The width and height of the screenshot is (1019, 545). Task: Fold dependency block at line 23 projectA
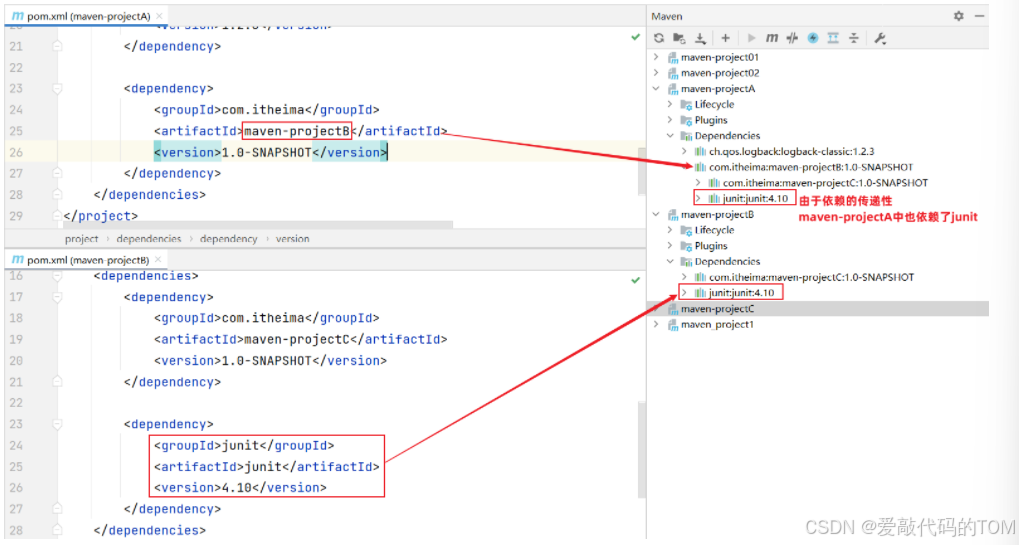point(57,88)
